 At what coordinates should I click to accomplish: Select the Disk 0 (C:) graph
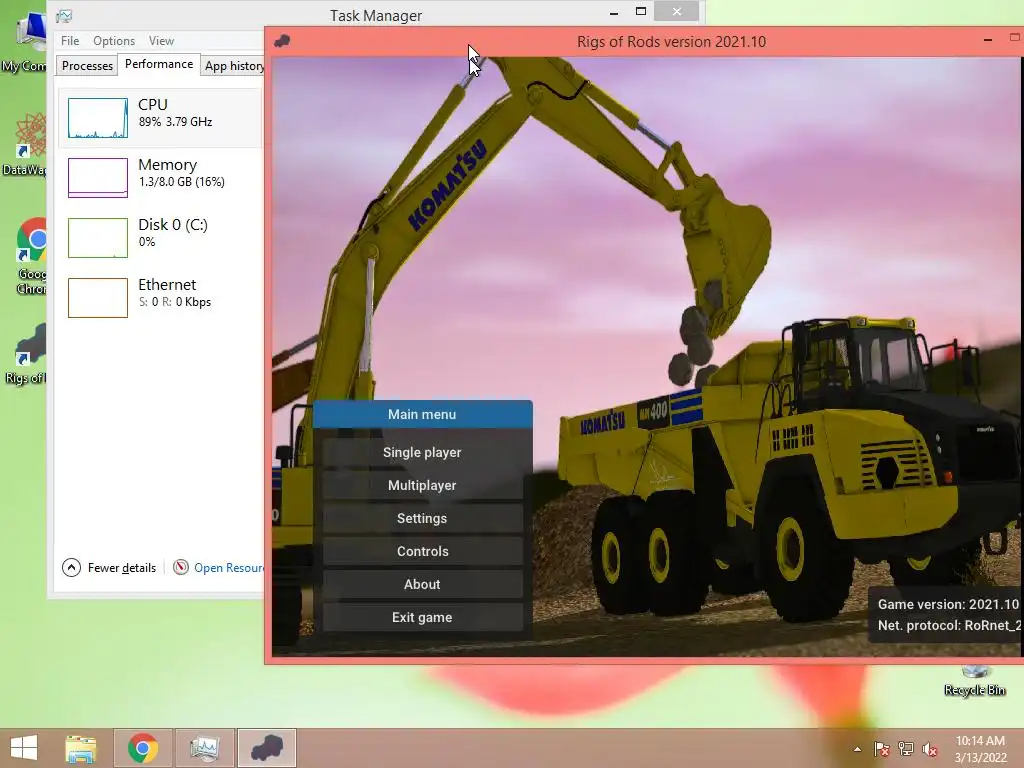[160, 237]
